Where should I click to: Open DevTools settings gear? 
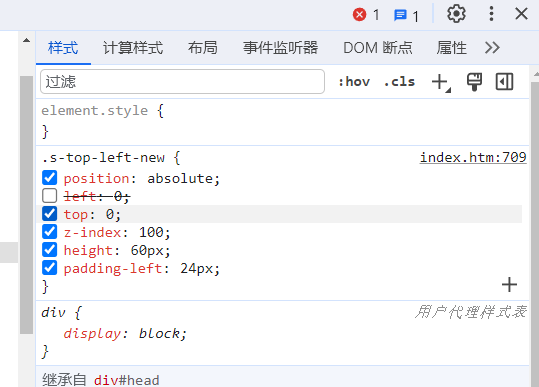[456, 14]
